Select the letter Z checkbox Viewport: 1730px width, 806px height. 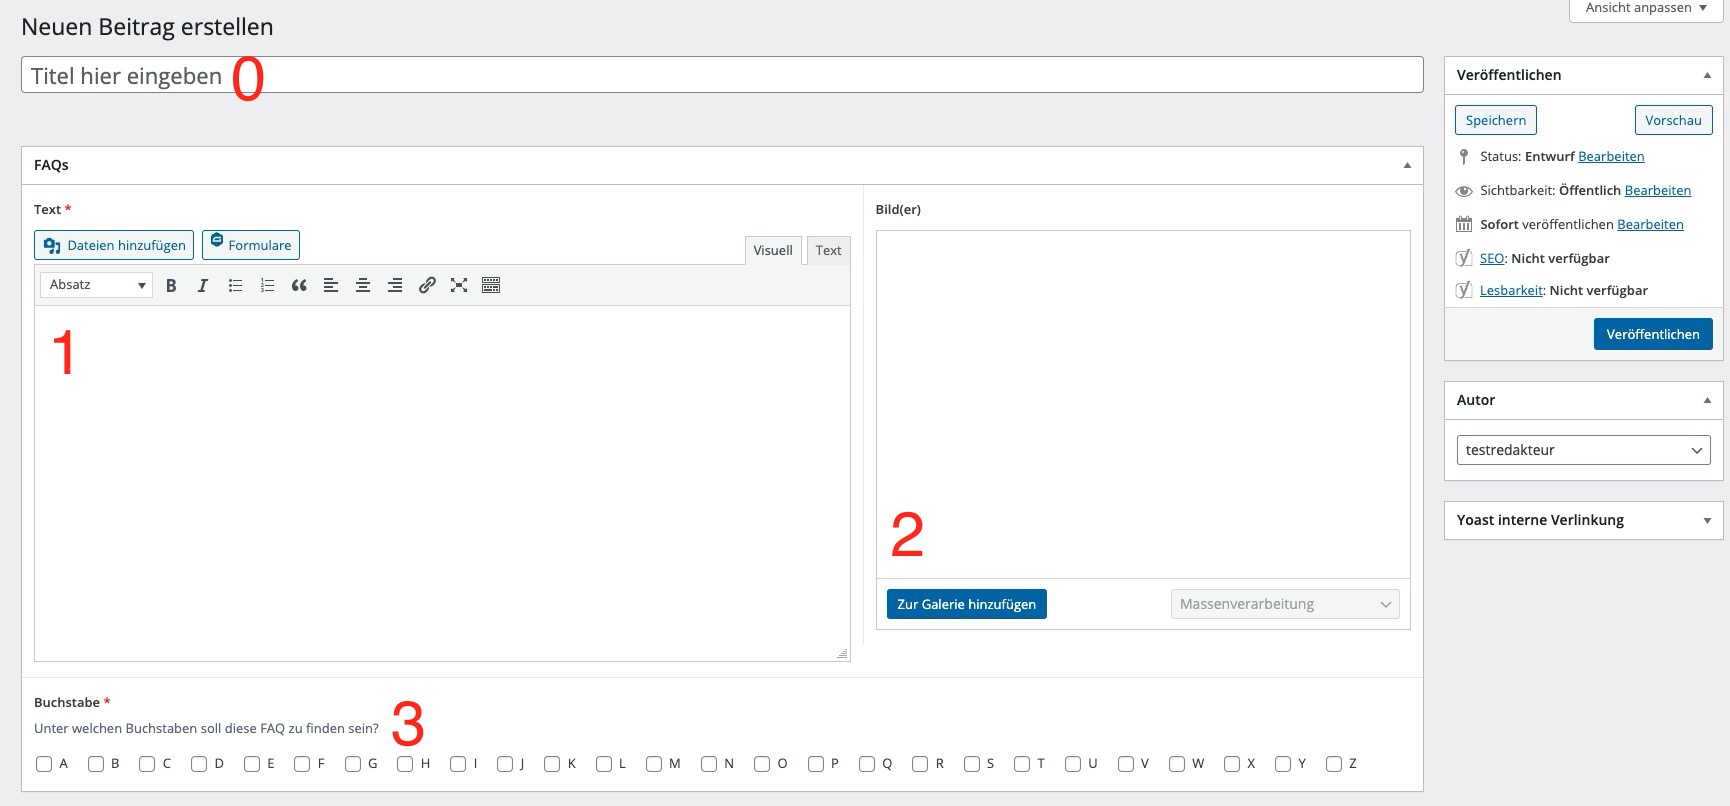(x=1334, y=764)
